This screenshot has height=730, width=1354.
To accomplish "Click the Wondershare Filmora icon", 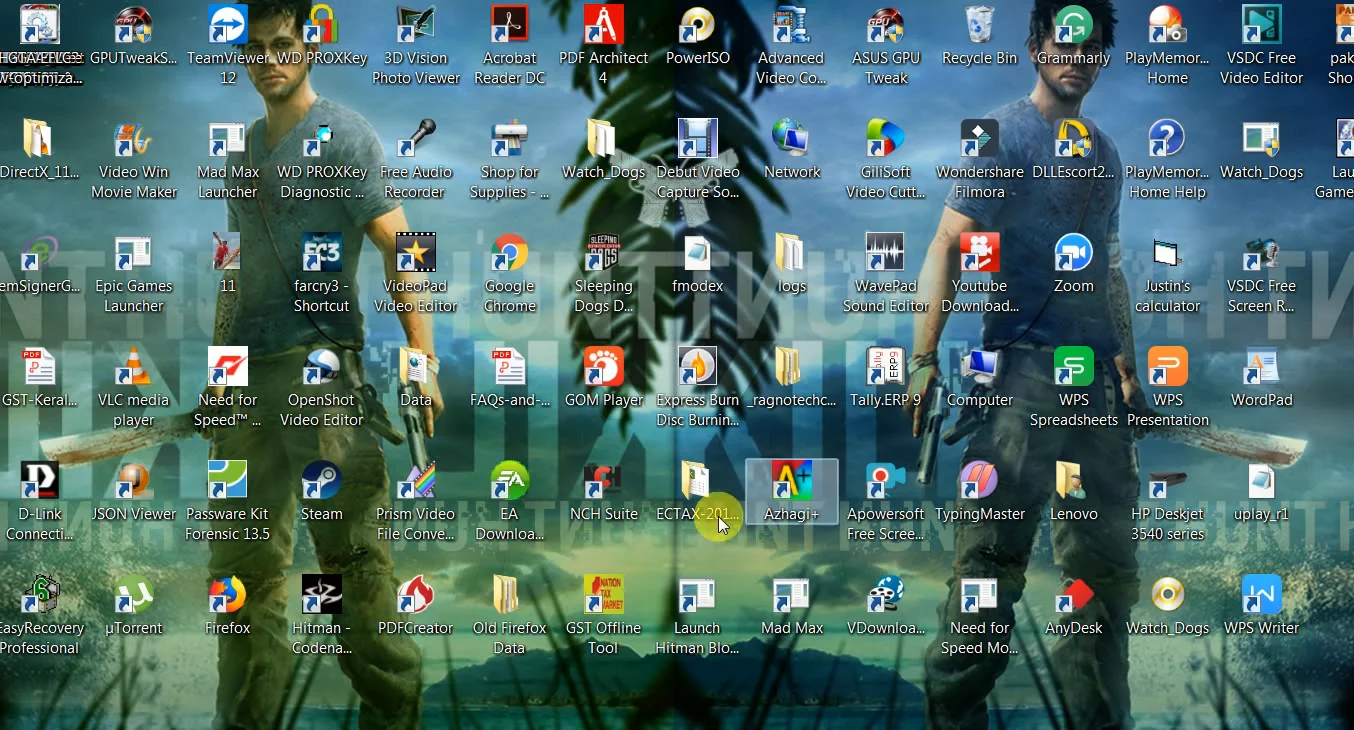I will (980, 139).
